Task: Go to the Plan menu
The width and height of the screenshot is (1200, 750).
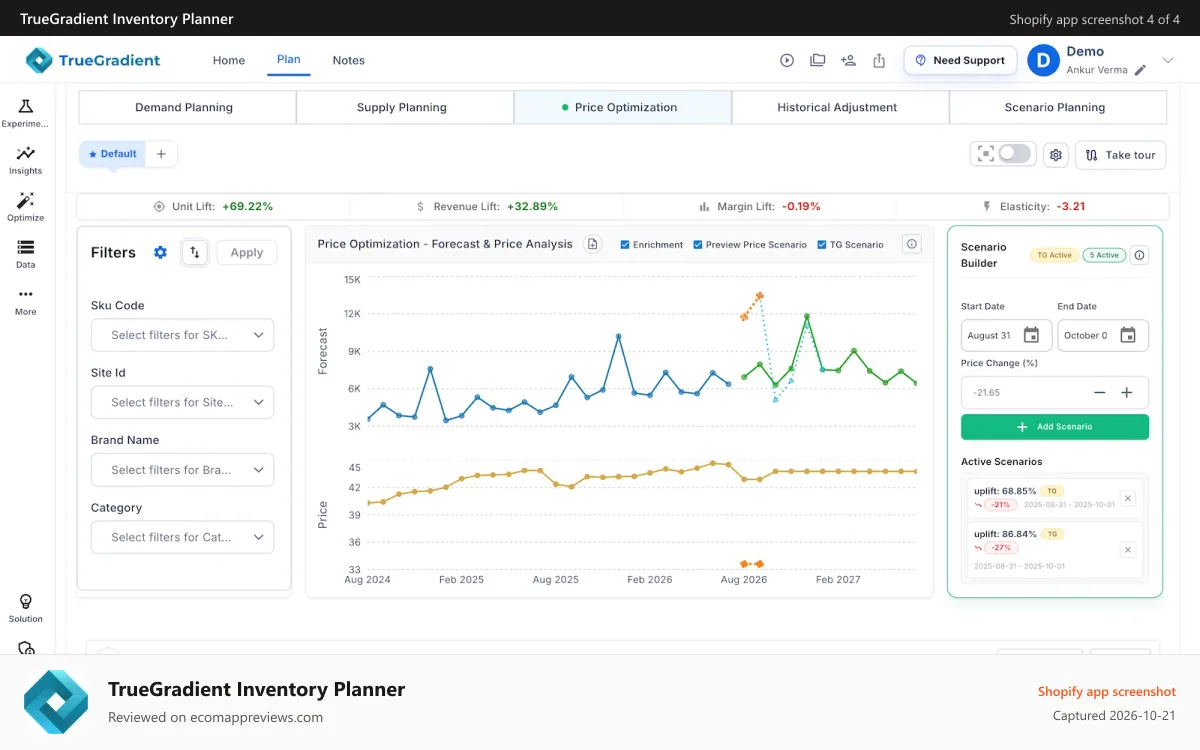Action: tap(289, 60)
